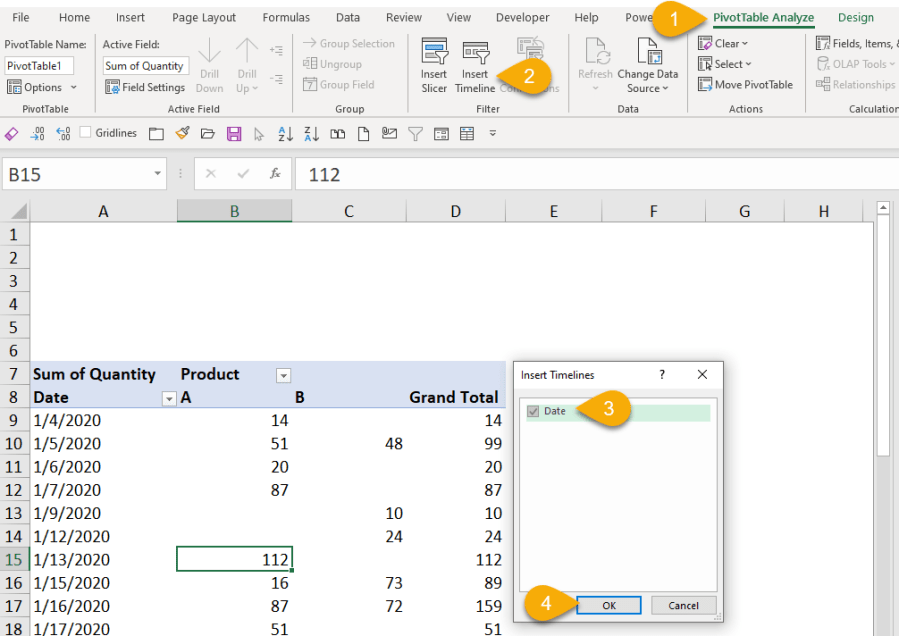The width and height of the screenshot is (899, 636).
Task: Open the Formulas ribbon tab
Action: point(286,17)
